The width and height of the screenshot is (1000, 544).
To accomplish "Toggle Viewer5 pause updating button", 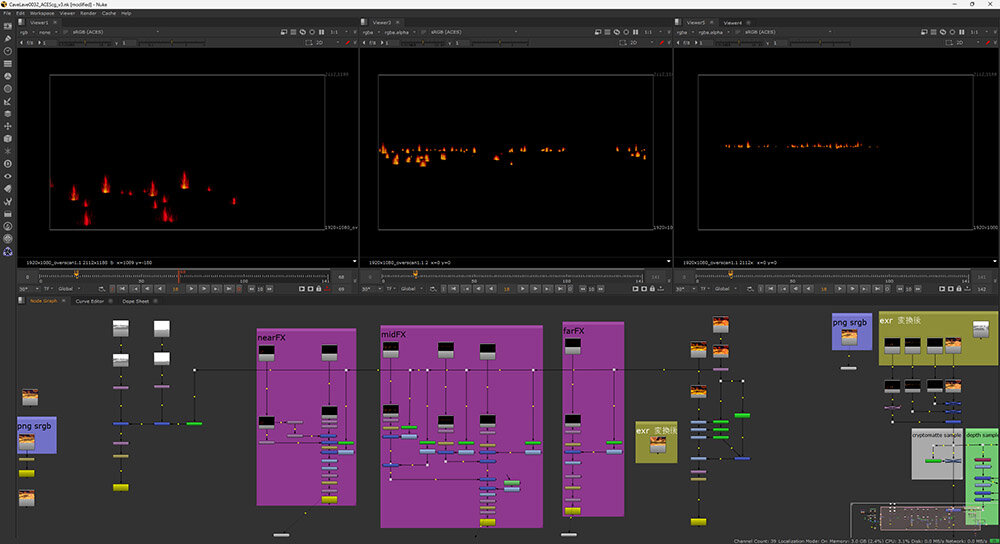I will click(961, 32).
